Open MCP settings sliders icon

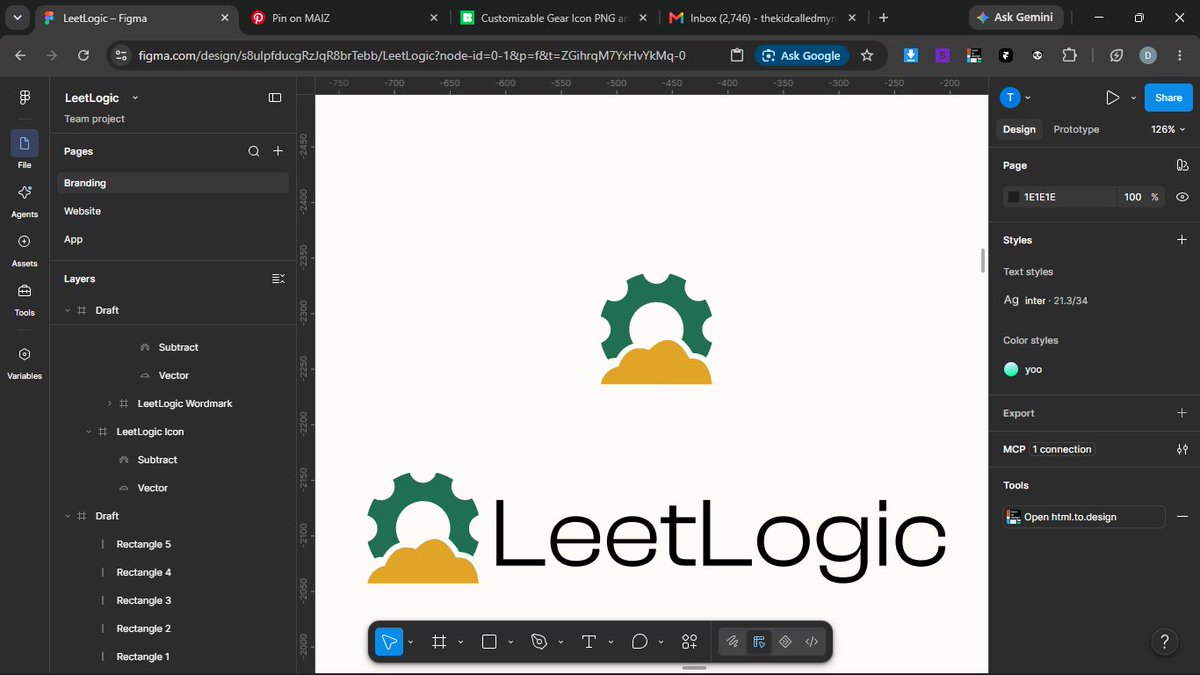point(1182,449)
